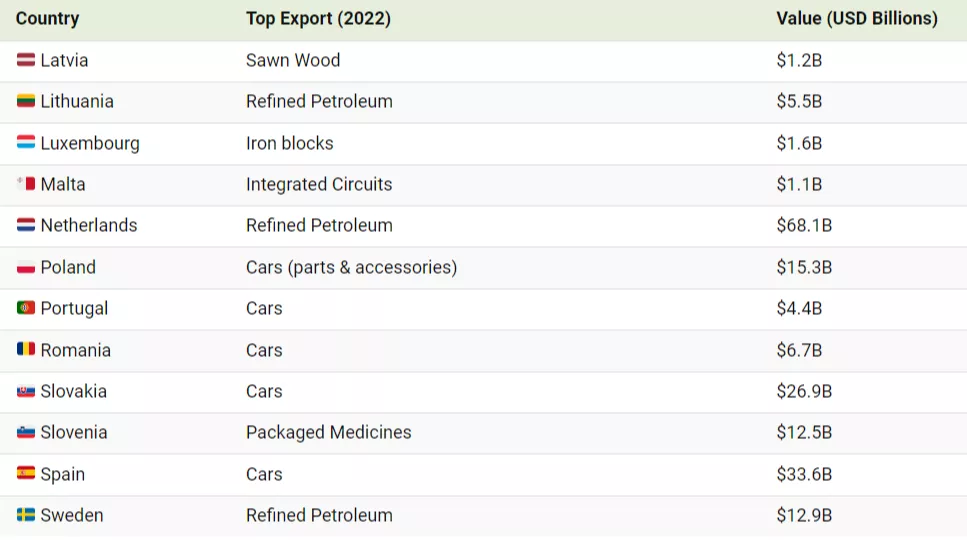Click the Spain flag icon
The height and width of the screenshot is (540, 967).
point(26,474)
